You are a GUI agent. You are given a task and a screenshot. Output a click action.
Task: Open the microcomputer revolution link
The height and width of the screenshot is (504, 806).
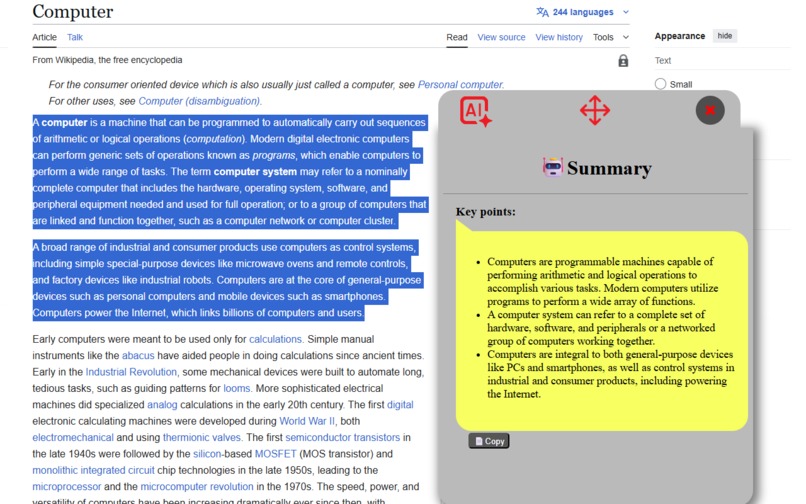pyautogui.click(x=197, y=487)
